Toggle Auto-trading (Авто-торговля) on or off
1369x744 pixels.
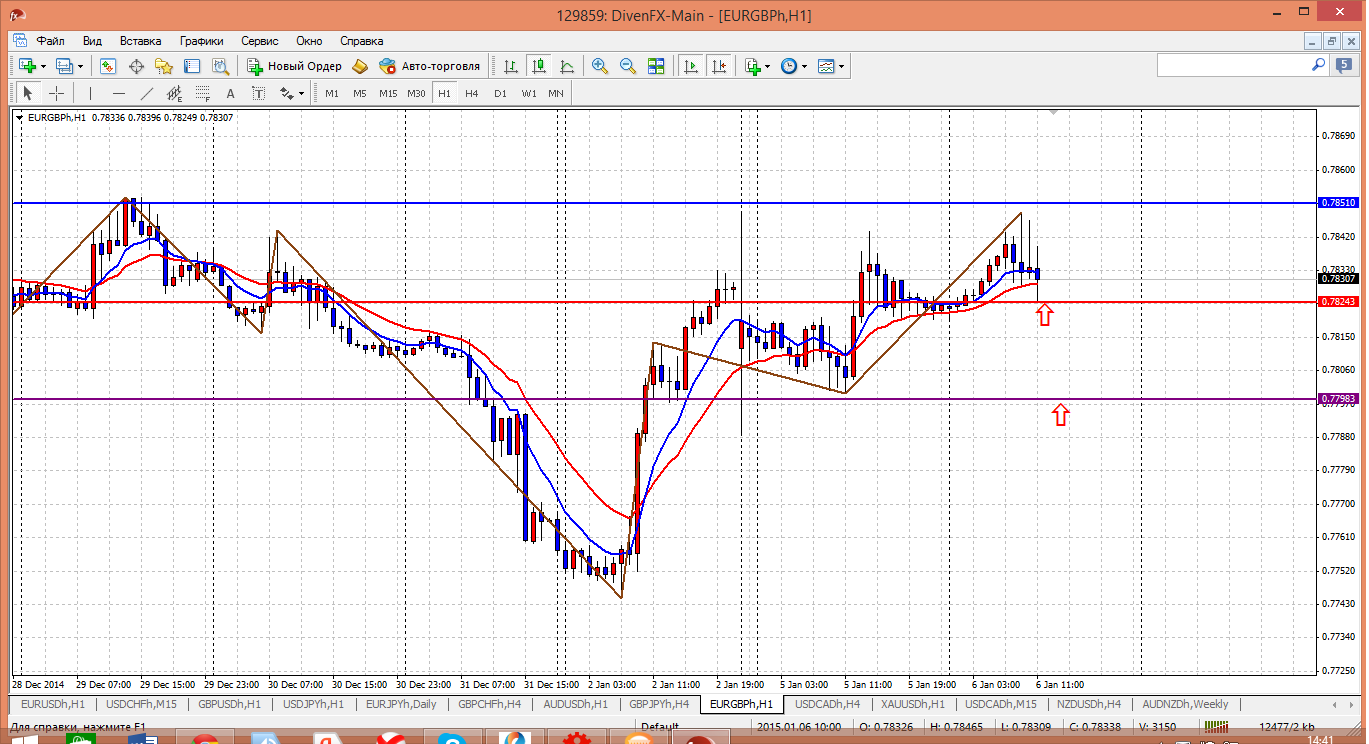tap(429, 66)
